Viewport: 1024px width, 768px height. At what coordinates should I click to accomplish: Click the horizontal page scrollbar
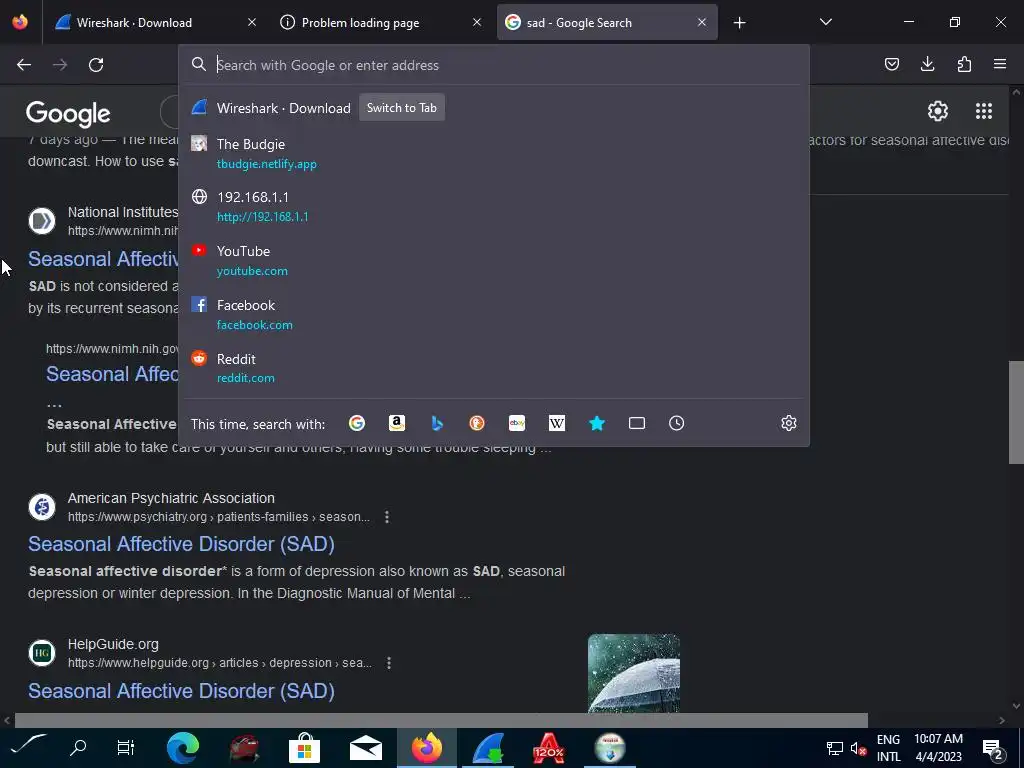pos(441,720)
